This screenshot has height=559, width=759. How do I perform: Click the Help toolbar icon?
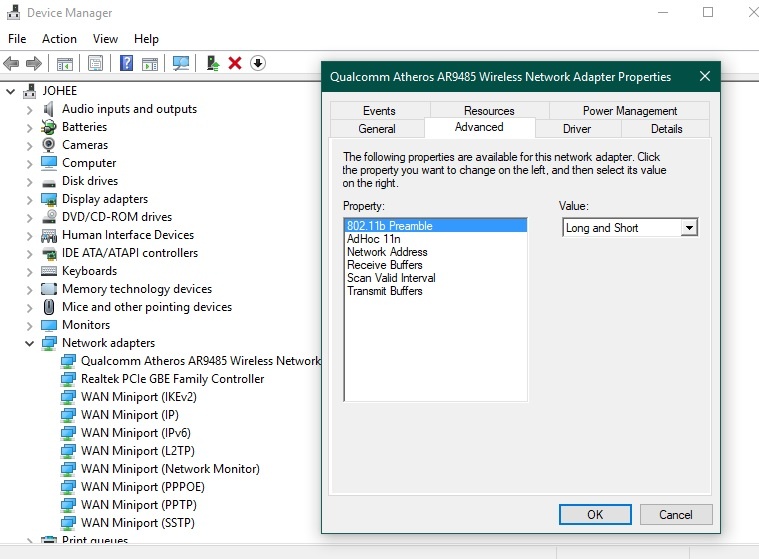click(x=126, y=63)
